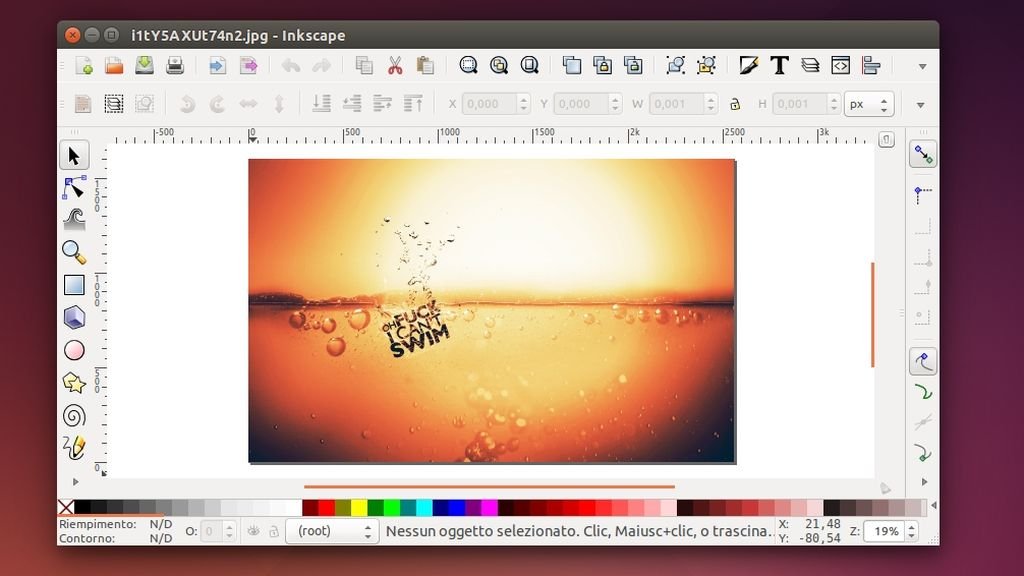This screenshot has width=1024, height=576.
Task: Open the Text and Font dialog
Action: point(779,66)
